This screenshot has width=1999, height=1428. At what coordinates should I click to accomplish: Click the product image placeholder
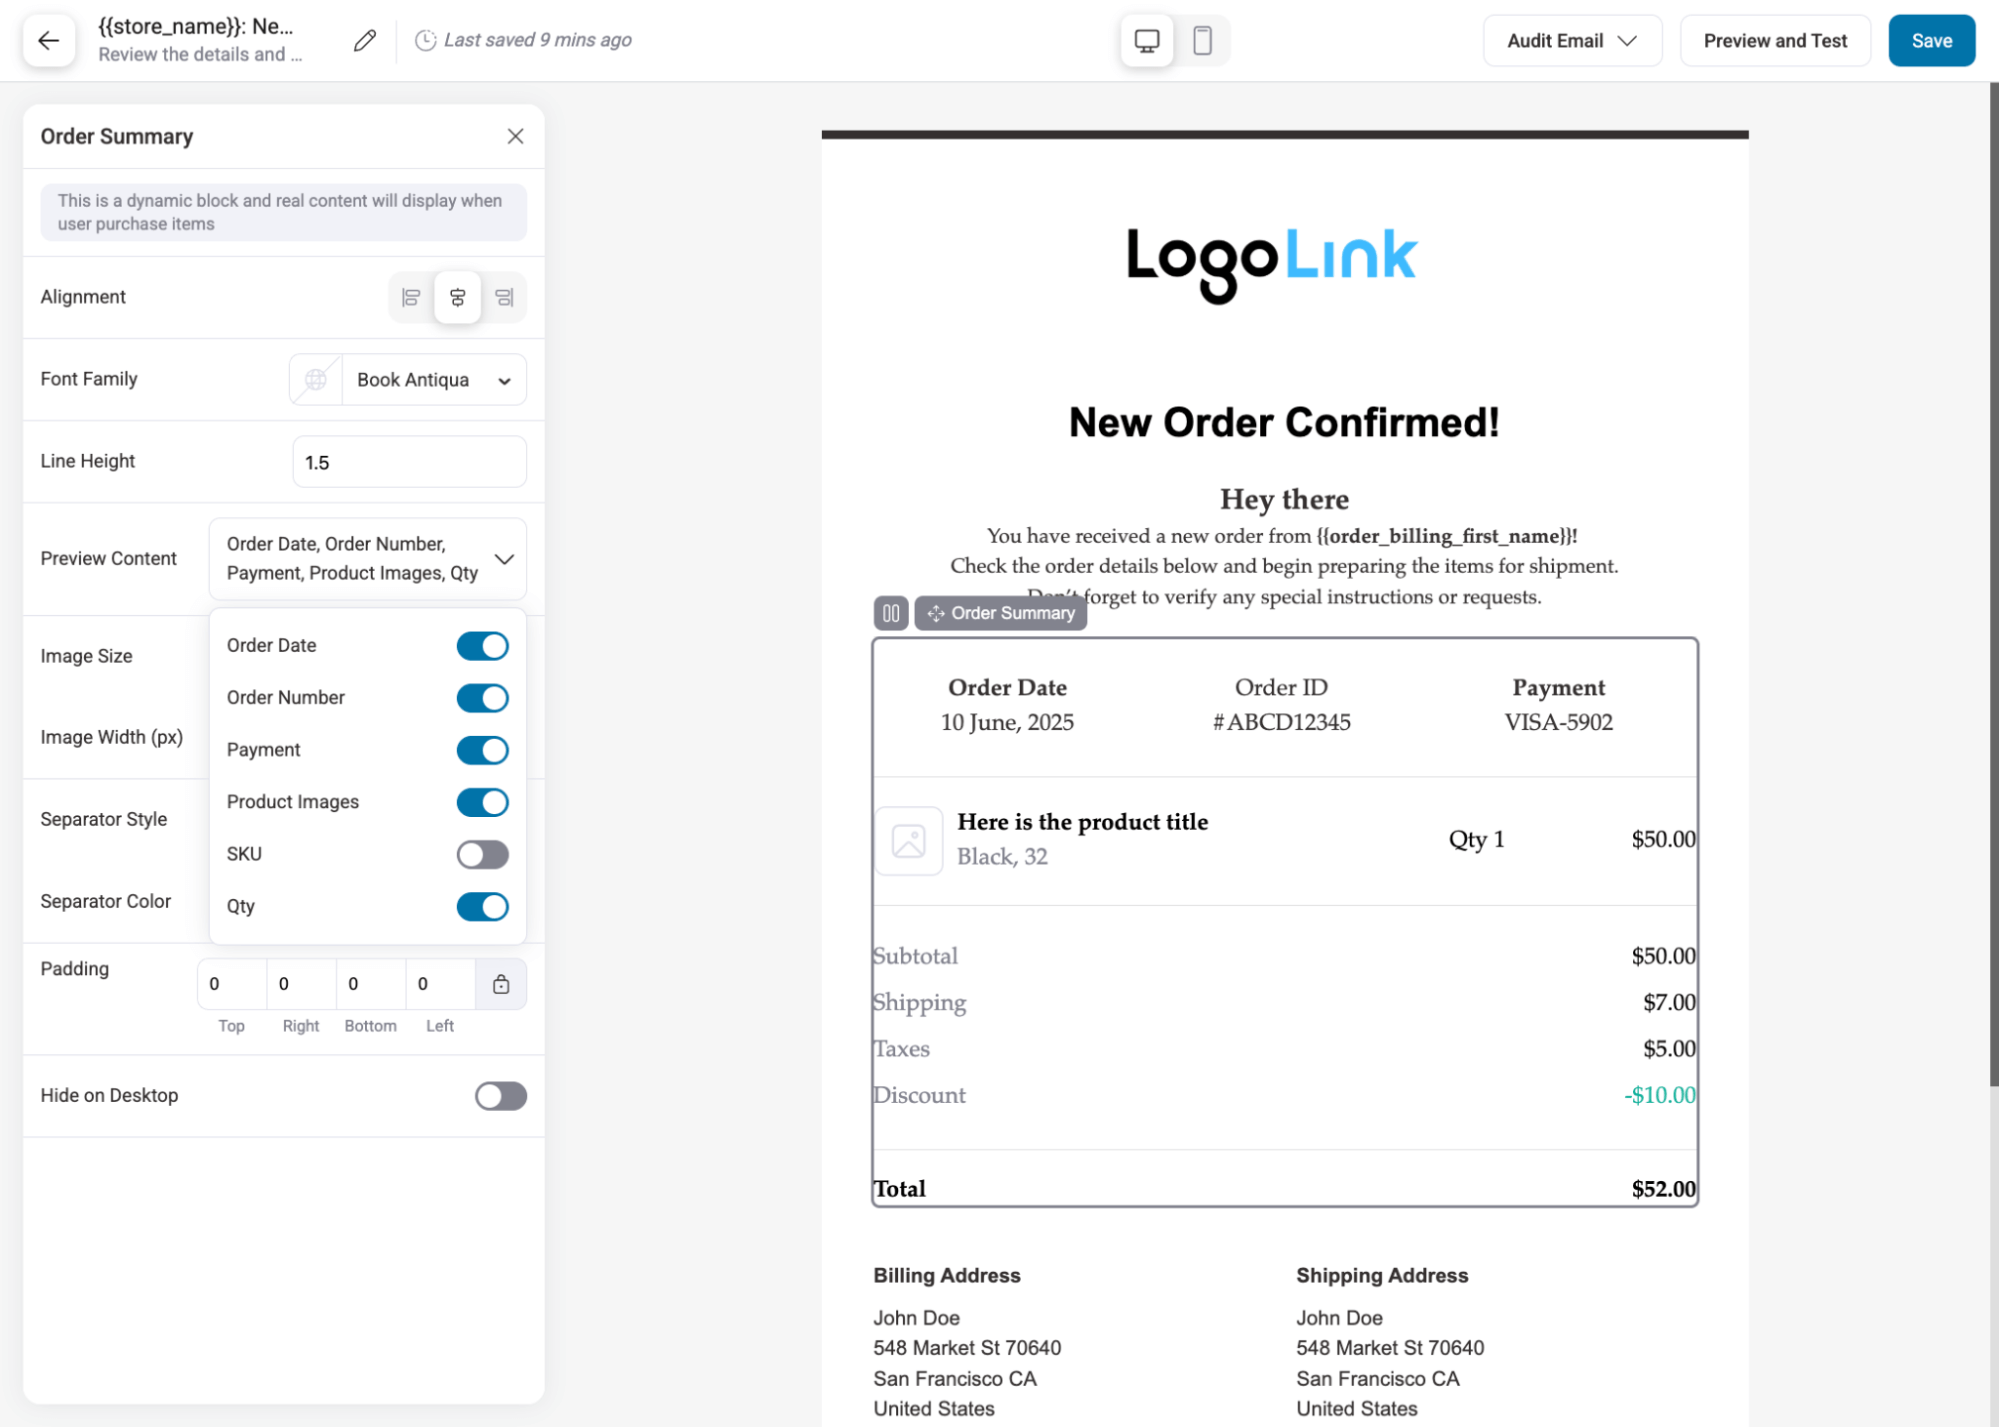tap(908, 842)
